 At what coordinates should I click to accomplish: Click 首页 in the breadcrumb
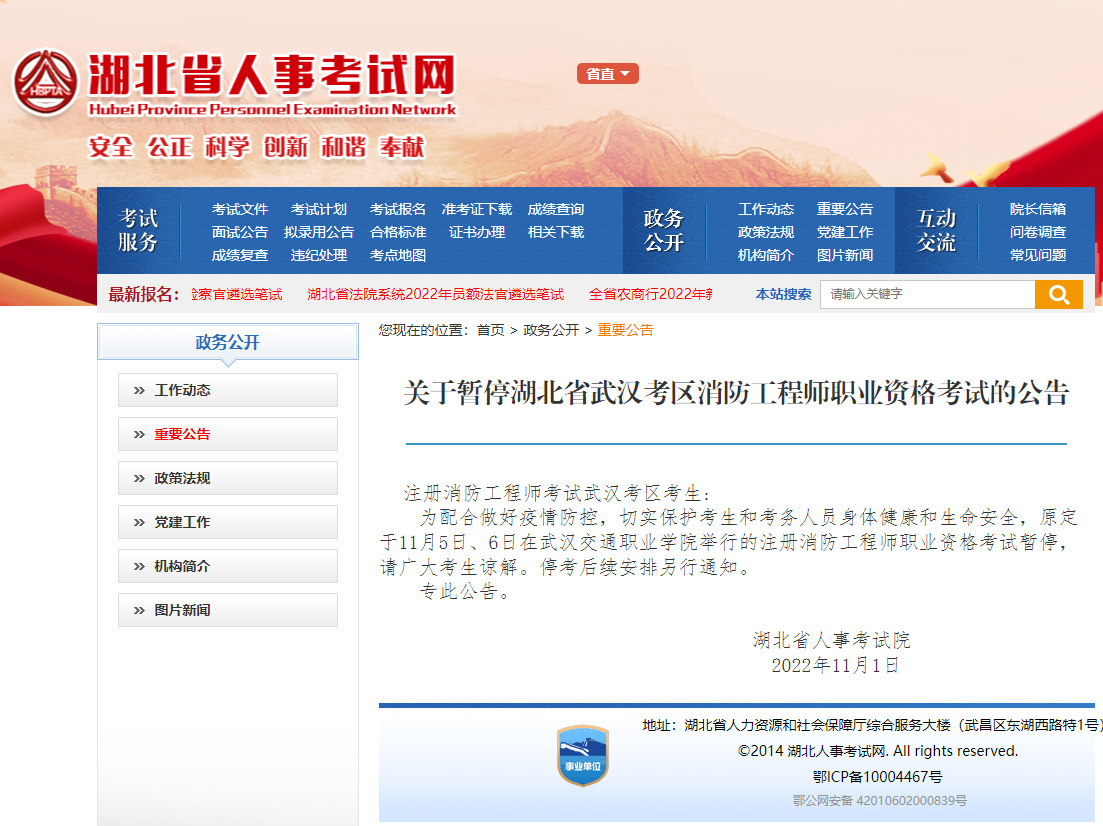(490, 330)
